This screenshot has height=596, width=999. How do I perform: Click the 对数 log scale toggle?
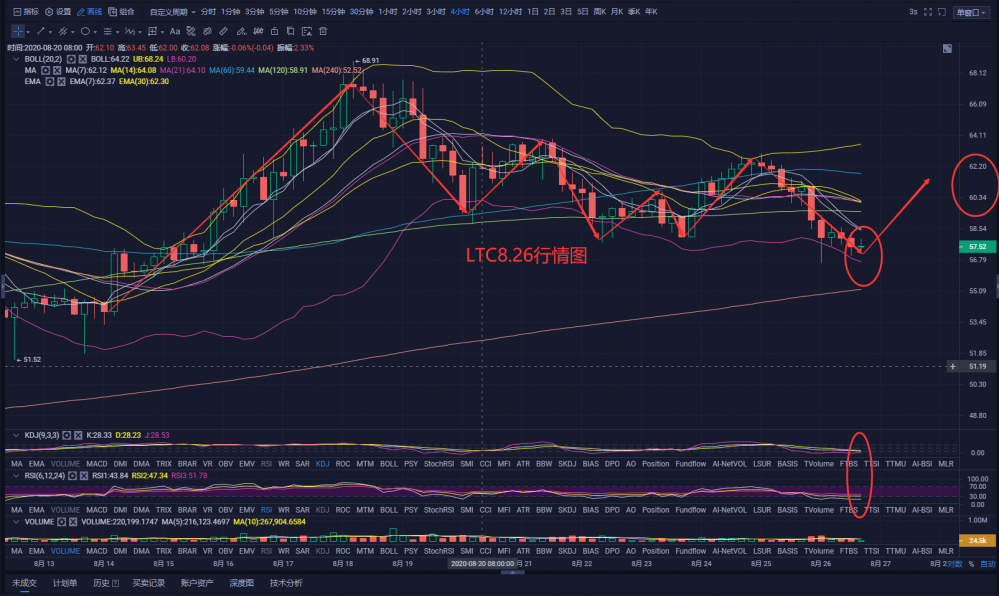[x=954, y=564]
